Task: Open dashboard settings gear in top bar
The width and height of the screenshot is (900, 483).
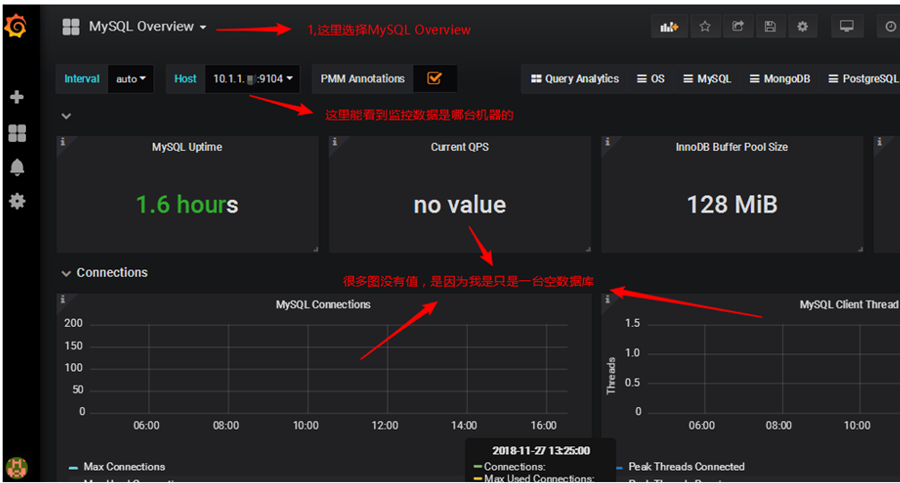Action: point(802,26)
